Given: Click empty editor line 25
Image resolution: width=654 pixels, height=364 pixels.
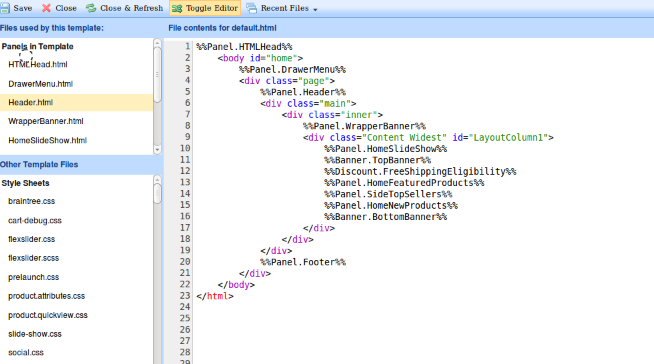Looking at the screenshot, I should [x=423, y=319].
